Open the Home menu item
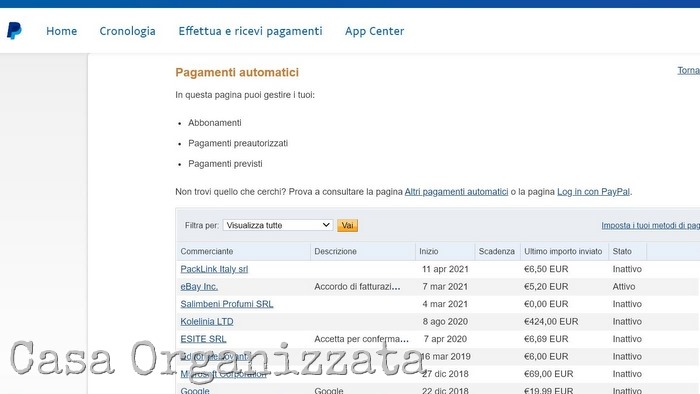700x394 pixels. (x=62, y=31)
